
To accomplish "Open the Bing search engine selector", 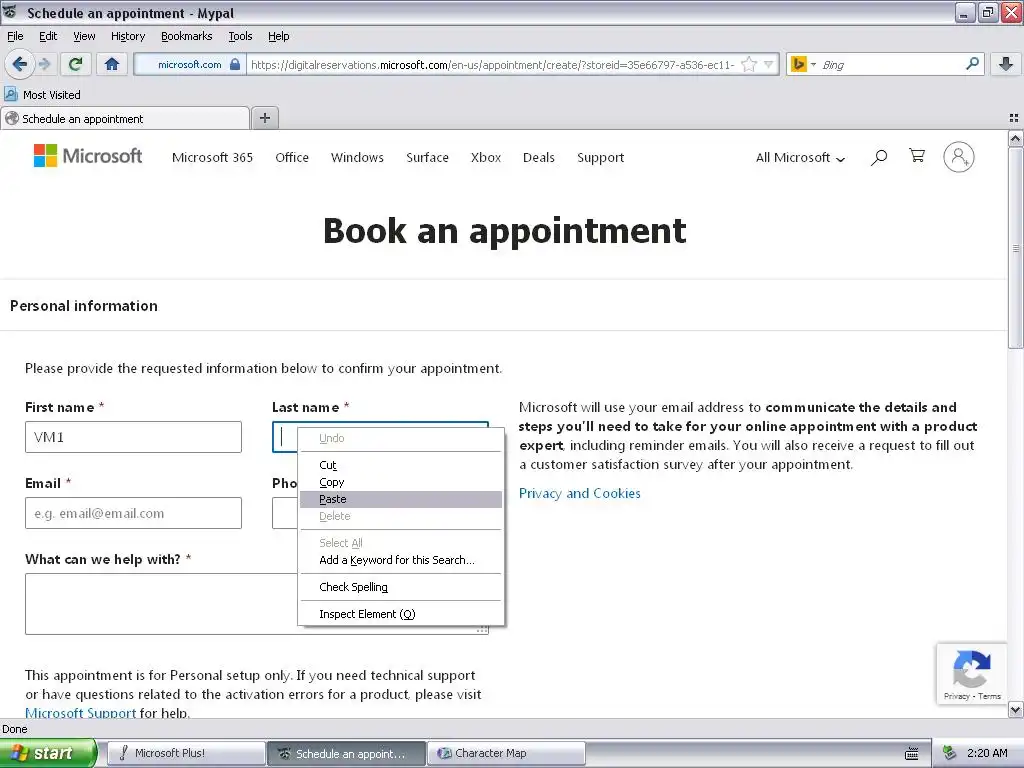I will (803, 64).
